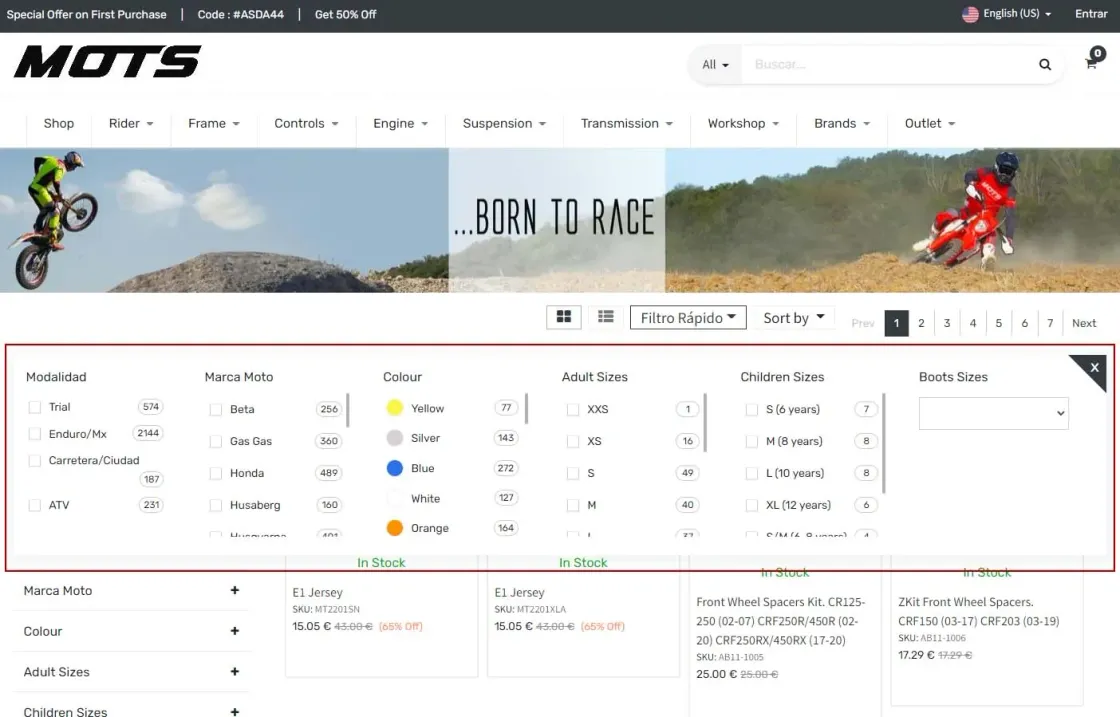Select the White colour swatch
The image size is (1120, 717).
click(395, 498)
